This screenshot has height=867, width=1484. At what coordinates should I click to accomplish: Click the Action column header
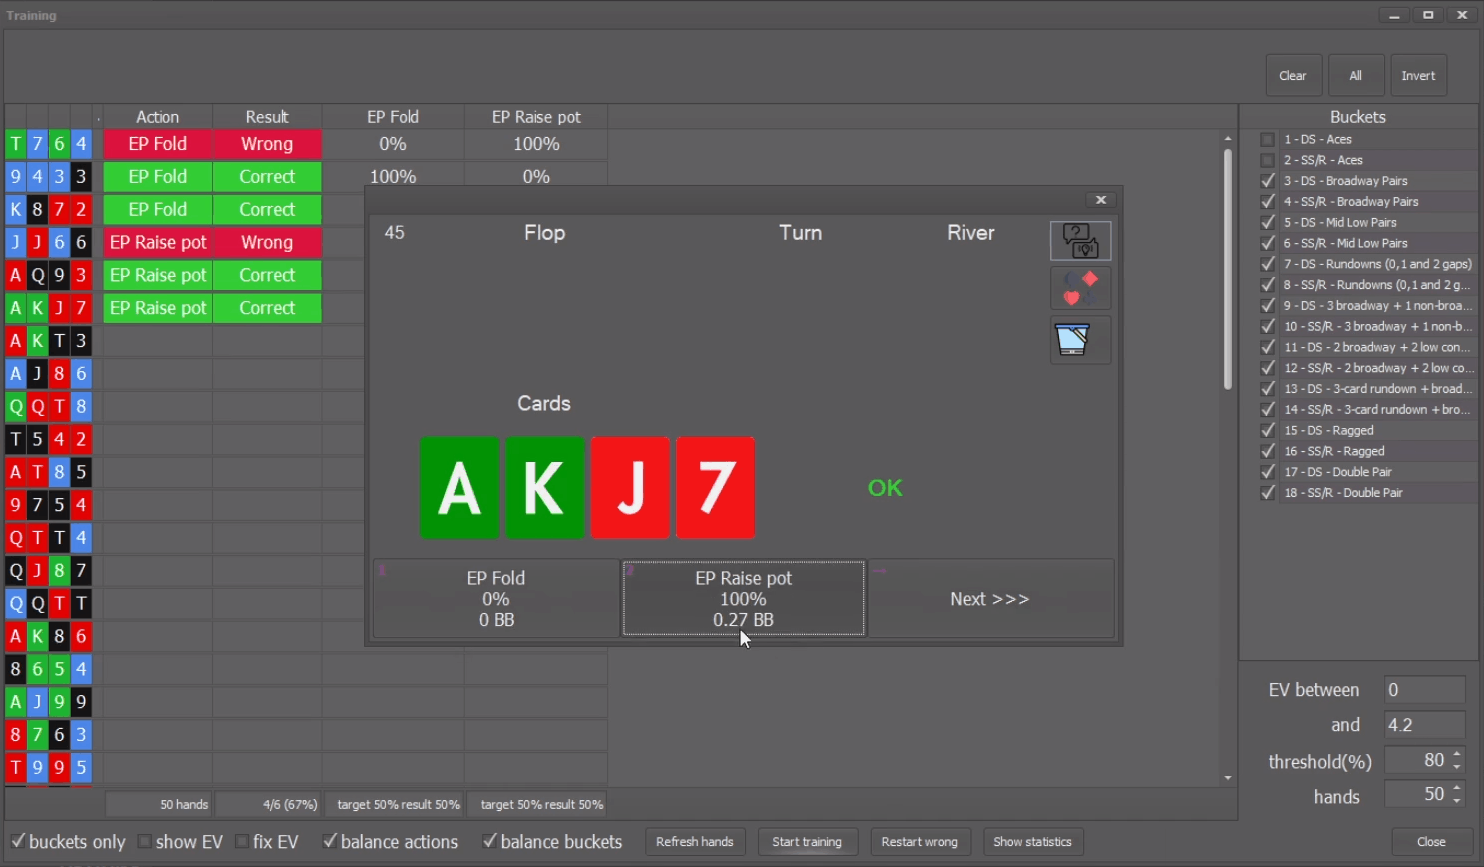click(158, 117)
